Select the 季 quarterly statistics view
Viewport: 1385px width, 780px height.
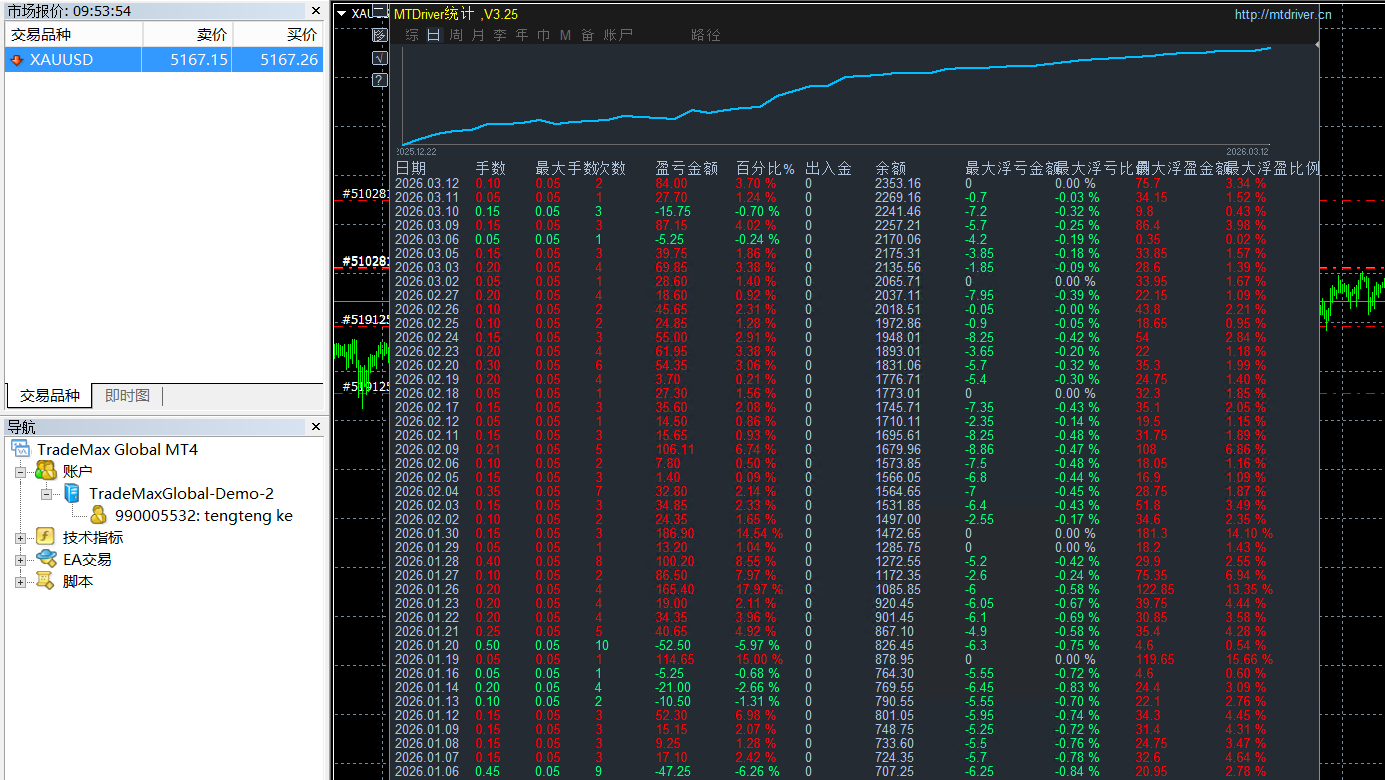[499, 34]
